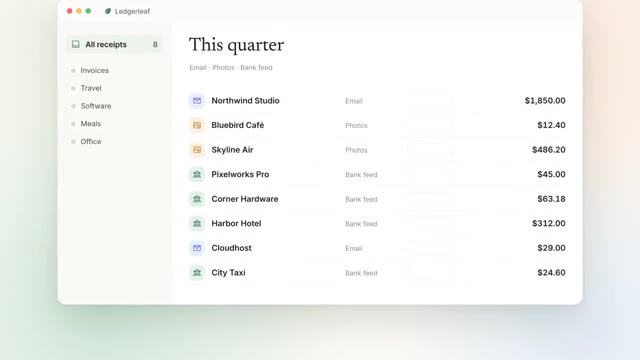Open the Invoices category
This screenshot has width=640, height=360.
point(94,70)
